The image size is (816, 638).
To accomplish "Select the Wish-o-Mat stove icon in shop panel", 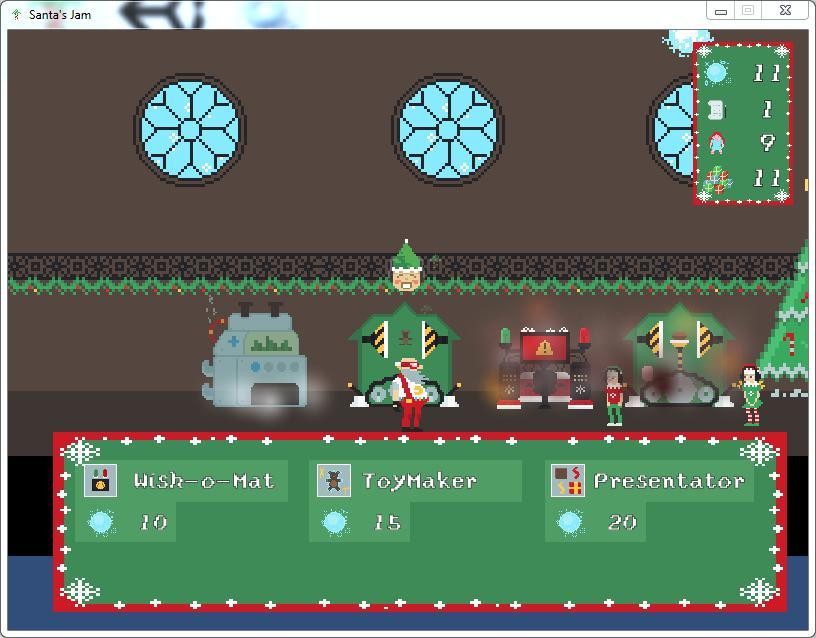I will pyautogui.click(x=100, y=479).
